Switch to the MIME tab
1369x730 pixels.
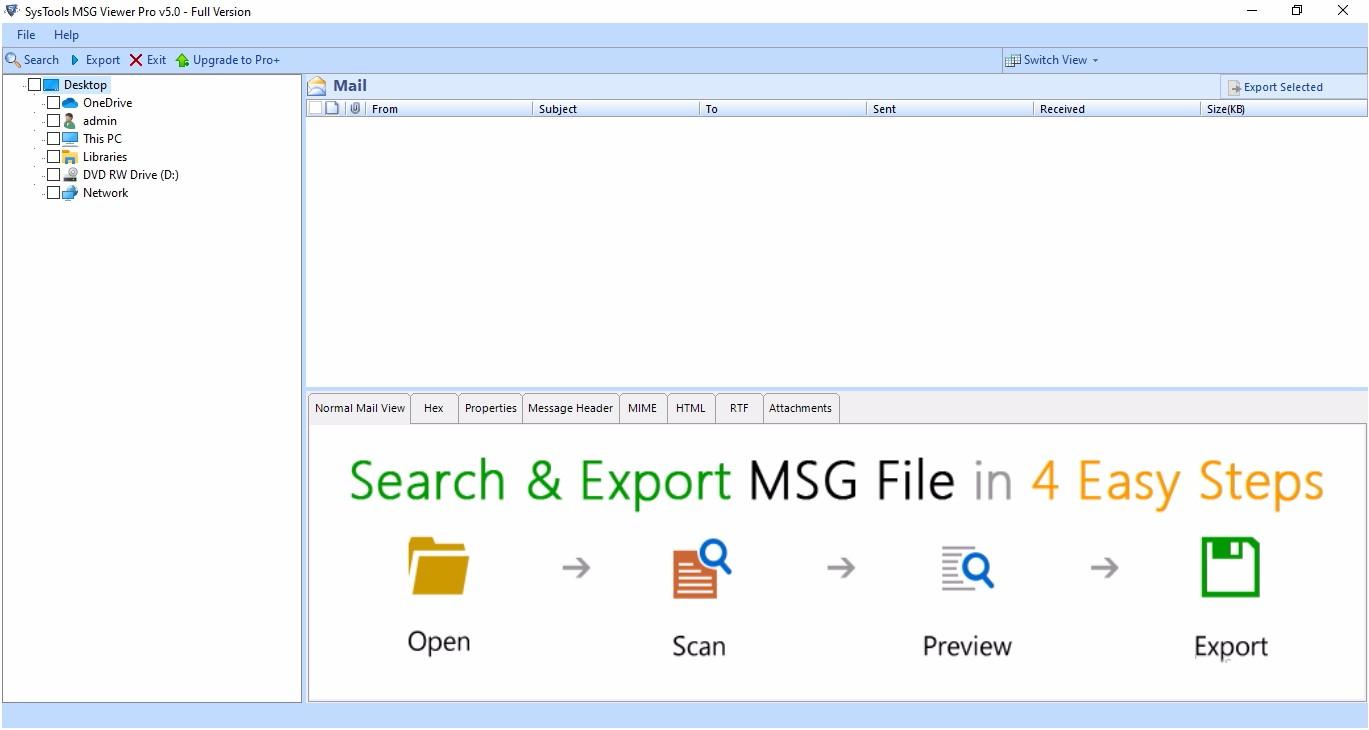(x=643, y=408)
